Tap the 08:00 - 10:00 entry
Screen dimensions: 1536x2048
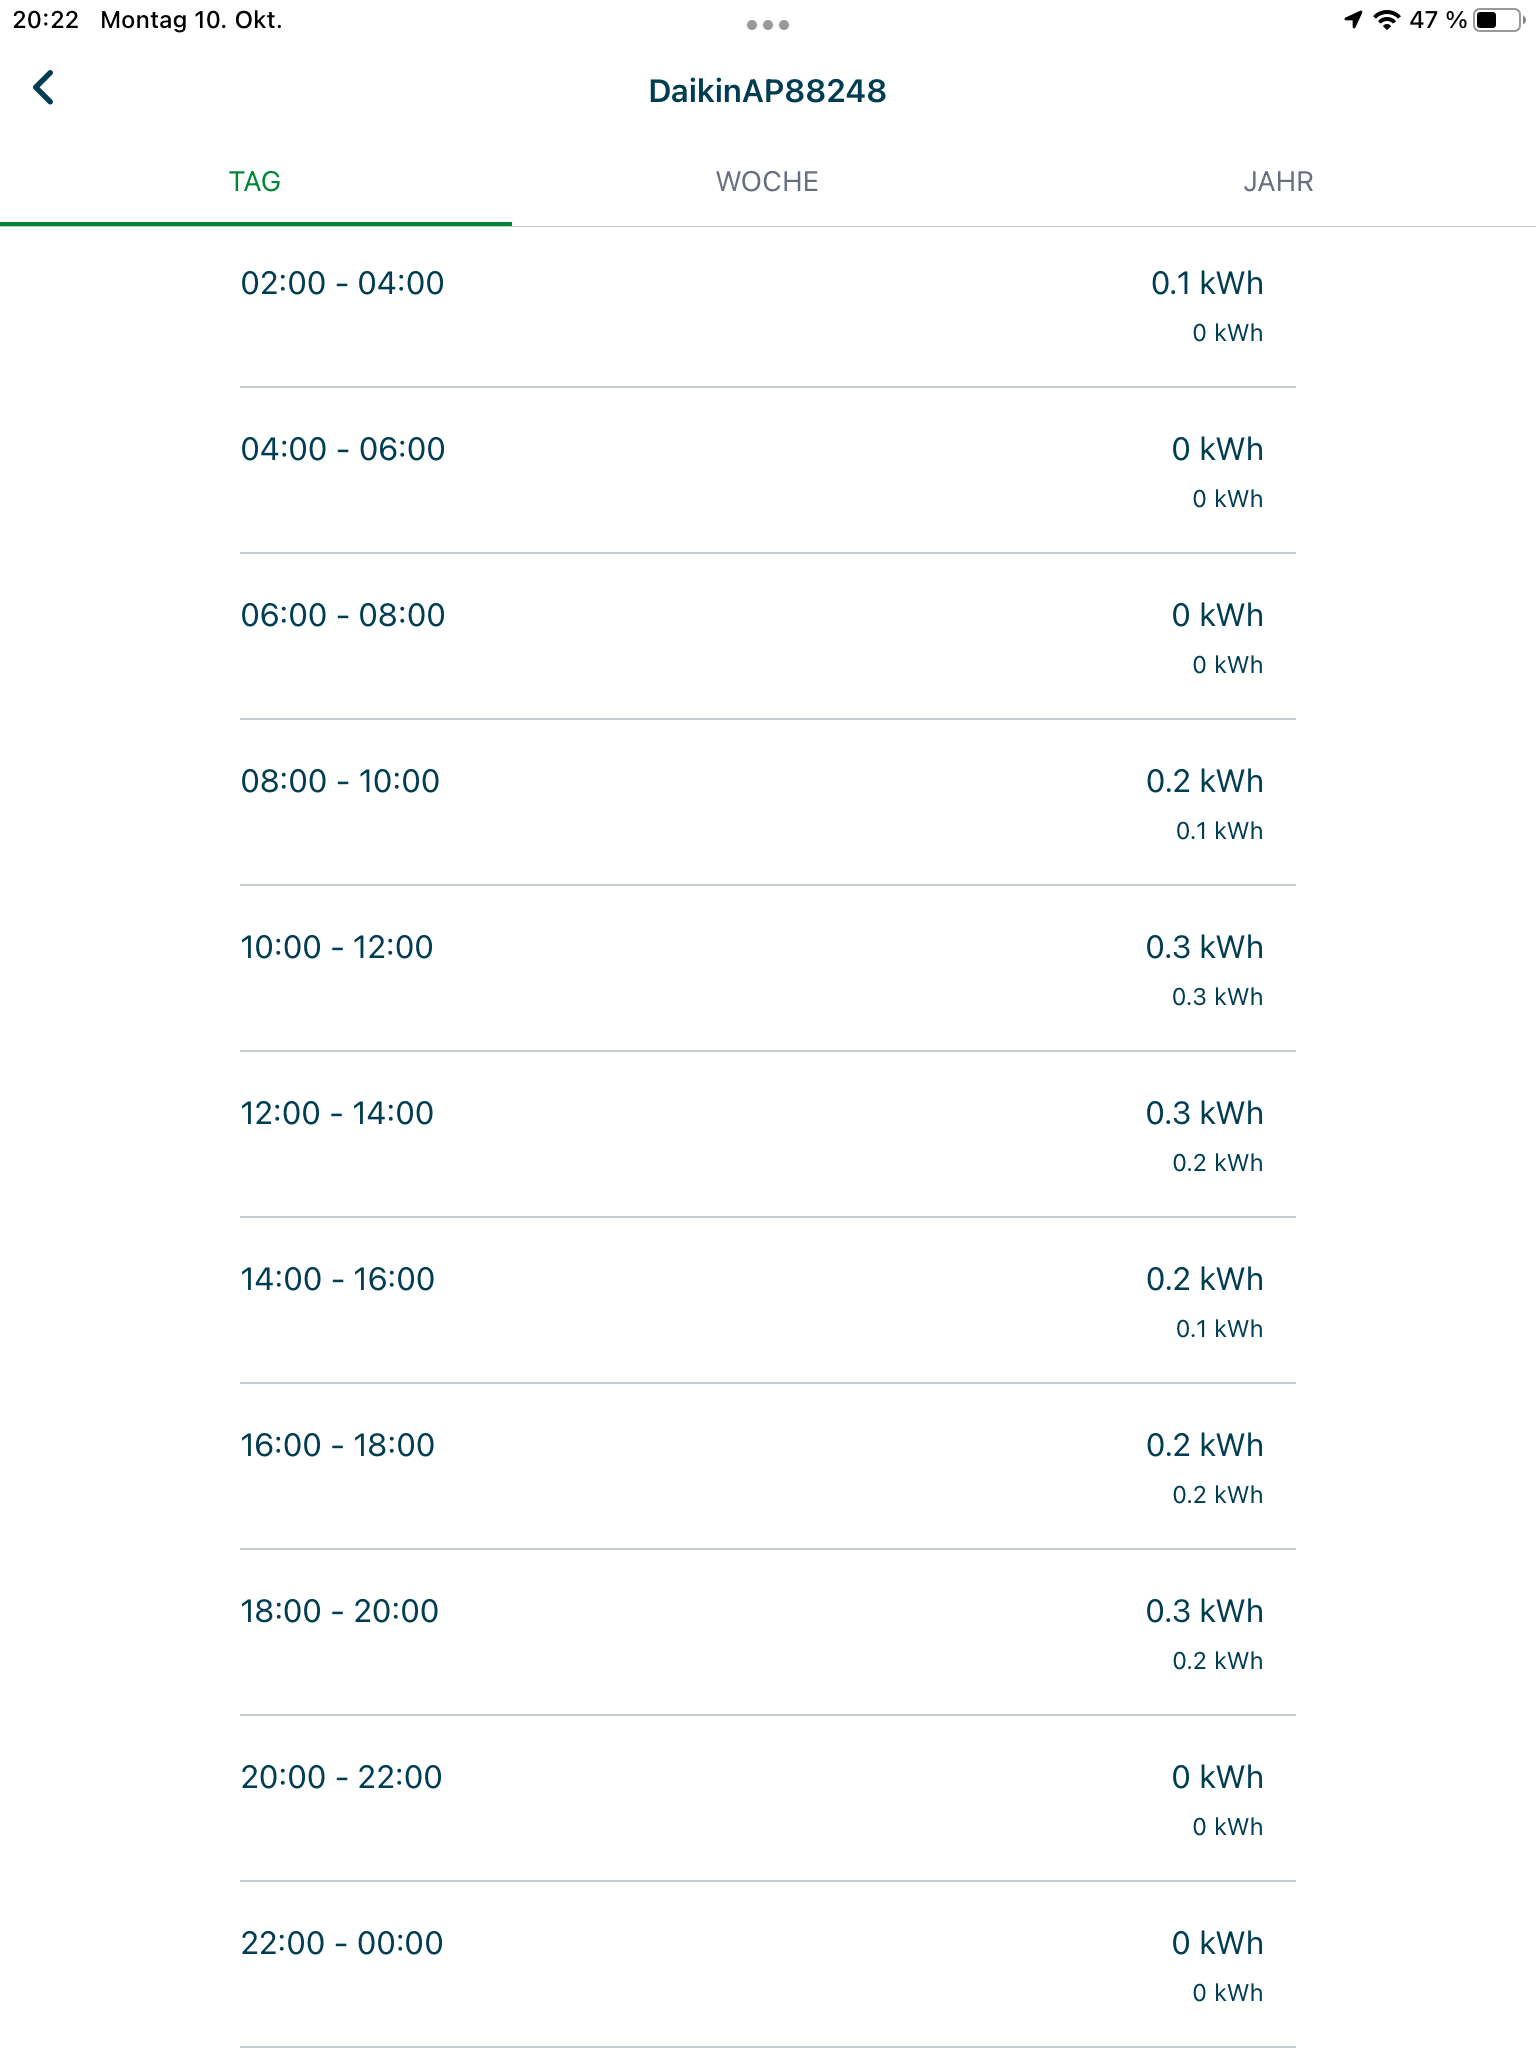click(x=768, y=803)
